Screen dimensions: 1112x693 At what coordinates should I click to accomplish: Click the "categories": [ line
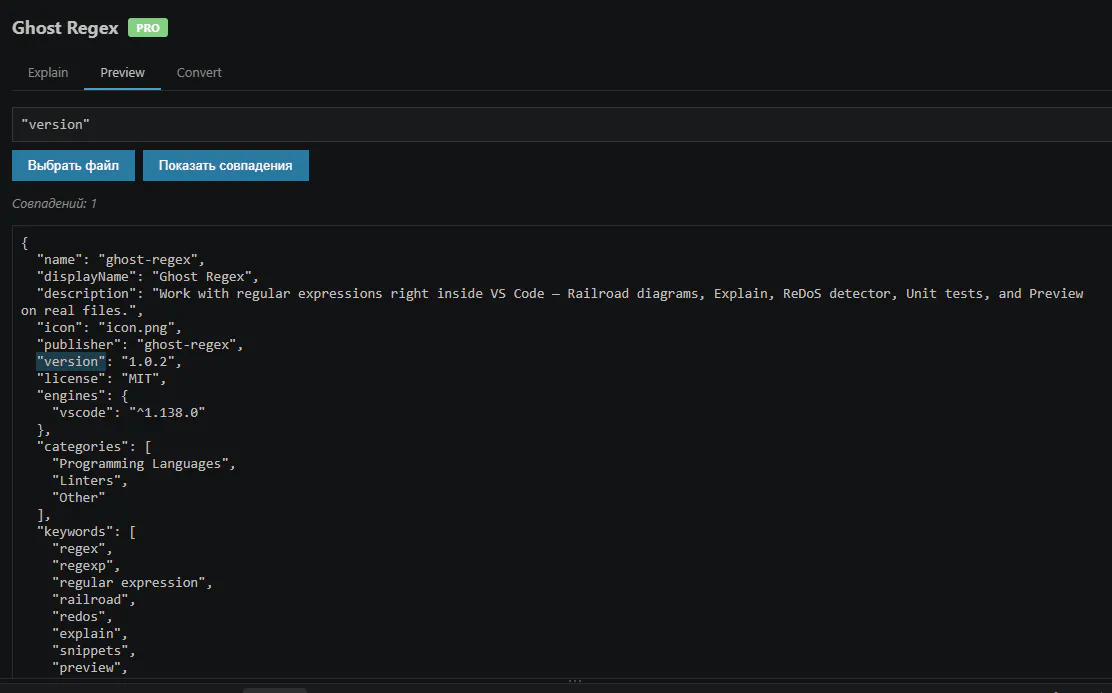tap(94, 447)
